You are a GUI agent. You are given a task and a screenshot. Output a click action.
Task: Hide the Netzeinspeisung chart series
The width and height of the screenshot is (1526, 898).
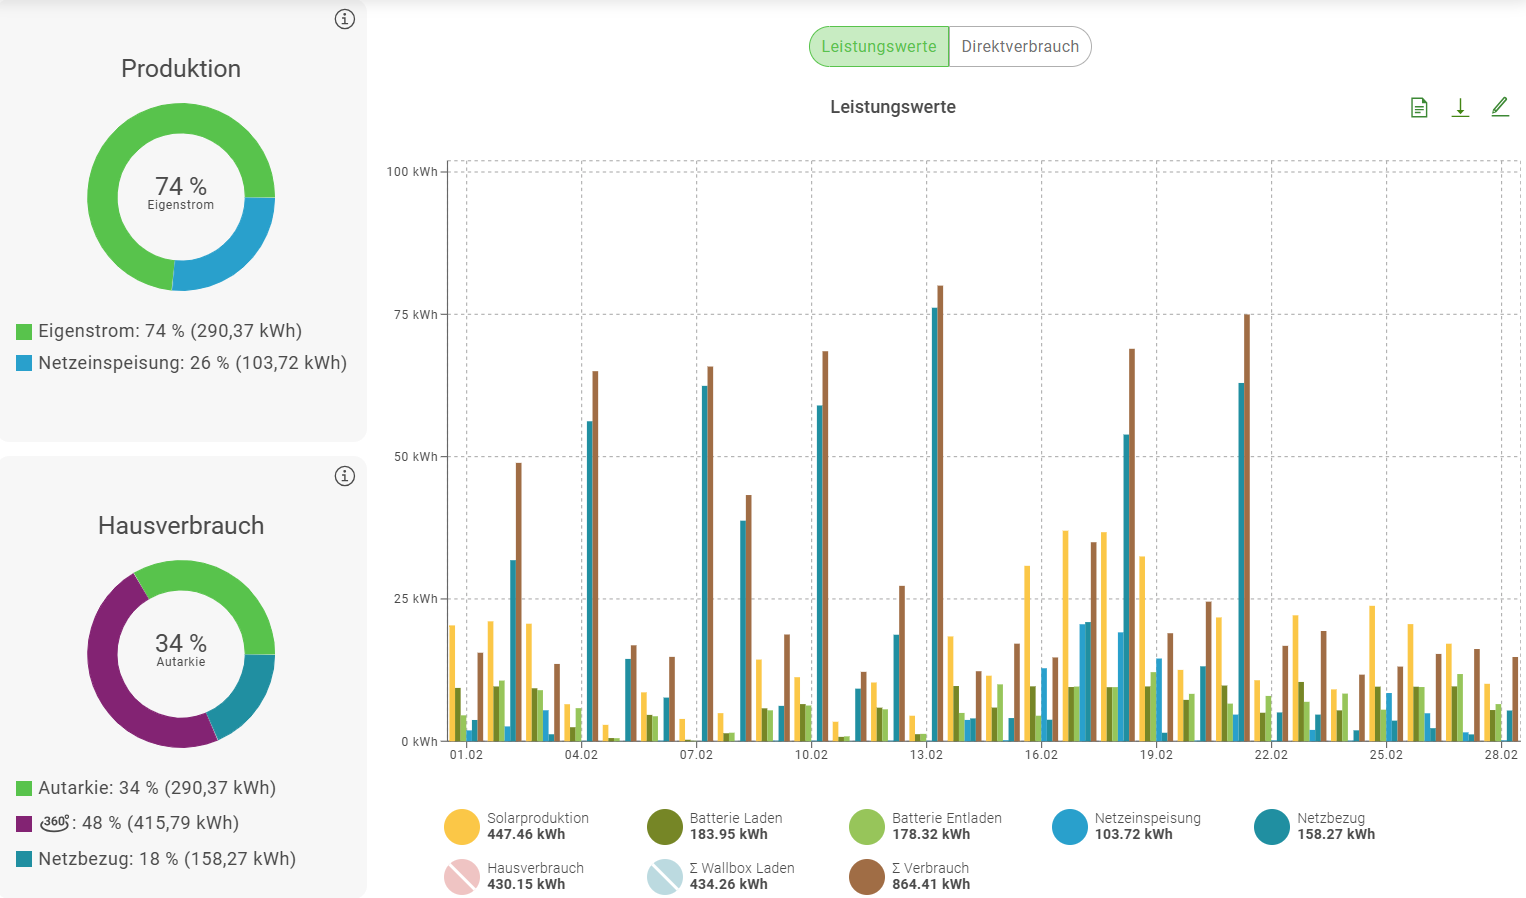coord(1070,827)
